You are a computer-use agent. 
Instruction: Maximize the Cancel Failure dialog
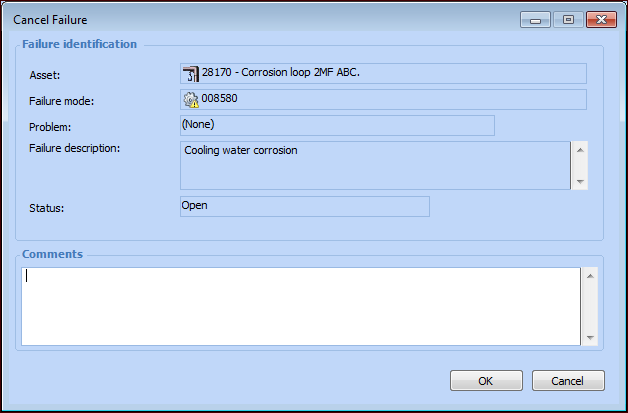click(x=568, y=19)
